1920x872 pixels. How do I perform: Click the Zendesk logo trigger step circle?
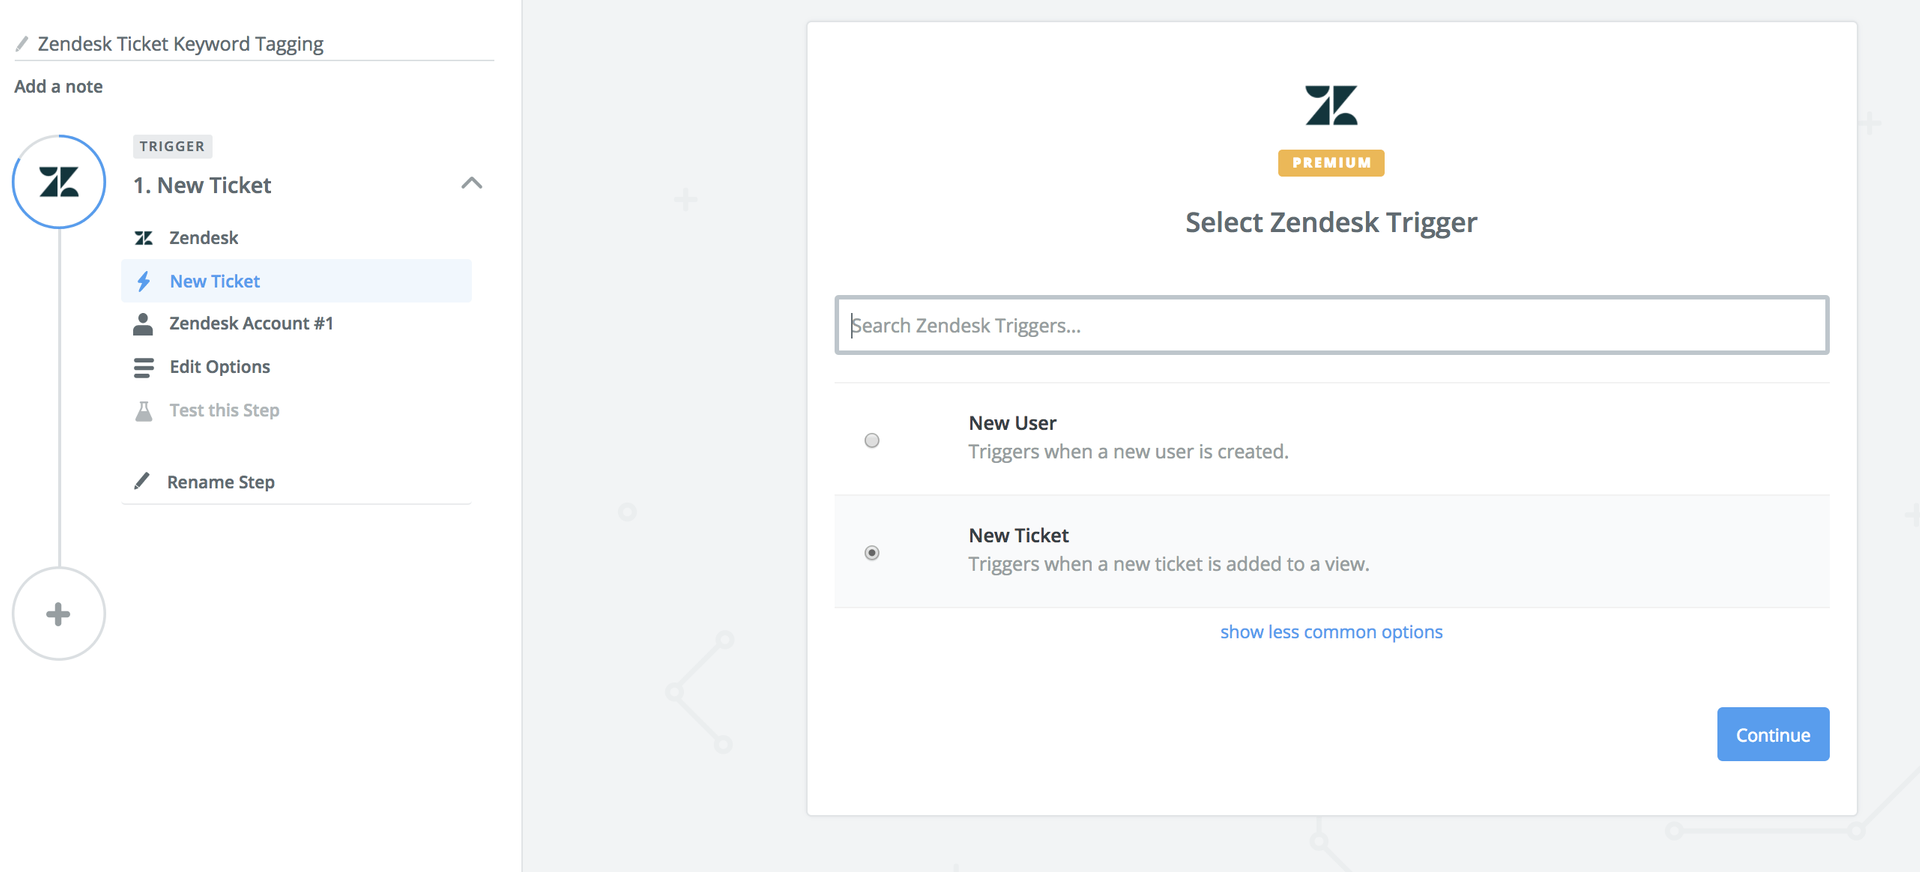59,182
